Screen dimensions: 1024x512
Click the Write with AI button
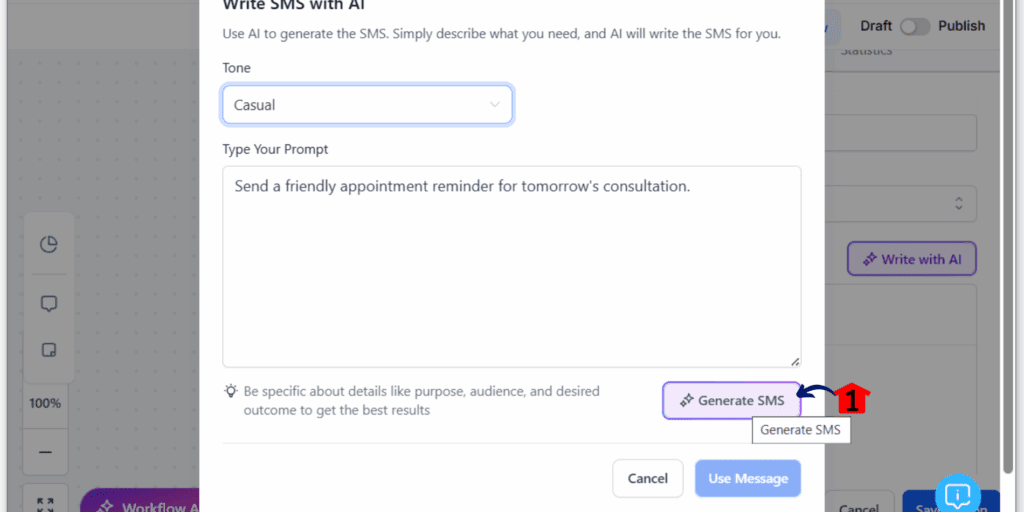coord(912,259)
